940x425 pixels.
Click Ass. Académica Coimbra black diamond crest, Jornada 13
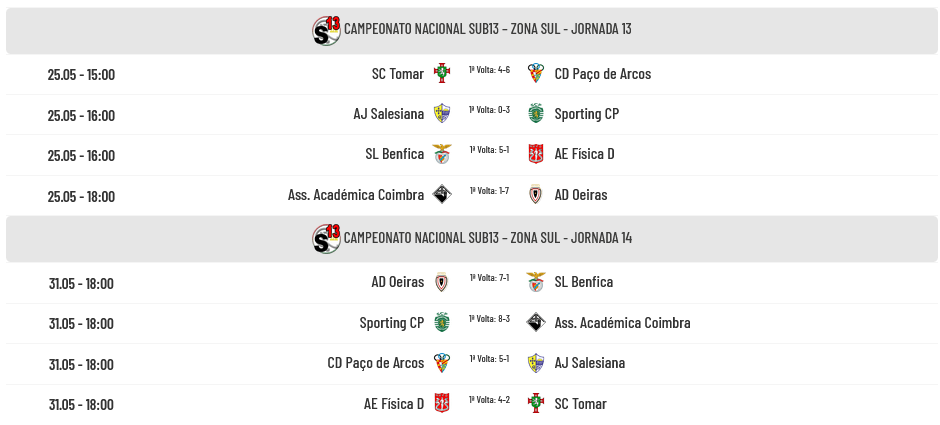pyautogui.click(x=442, y=194)
